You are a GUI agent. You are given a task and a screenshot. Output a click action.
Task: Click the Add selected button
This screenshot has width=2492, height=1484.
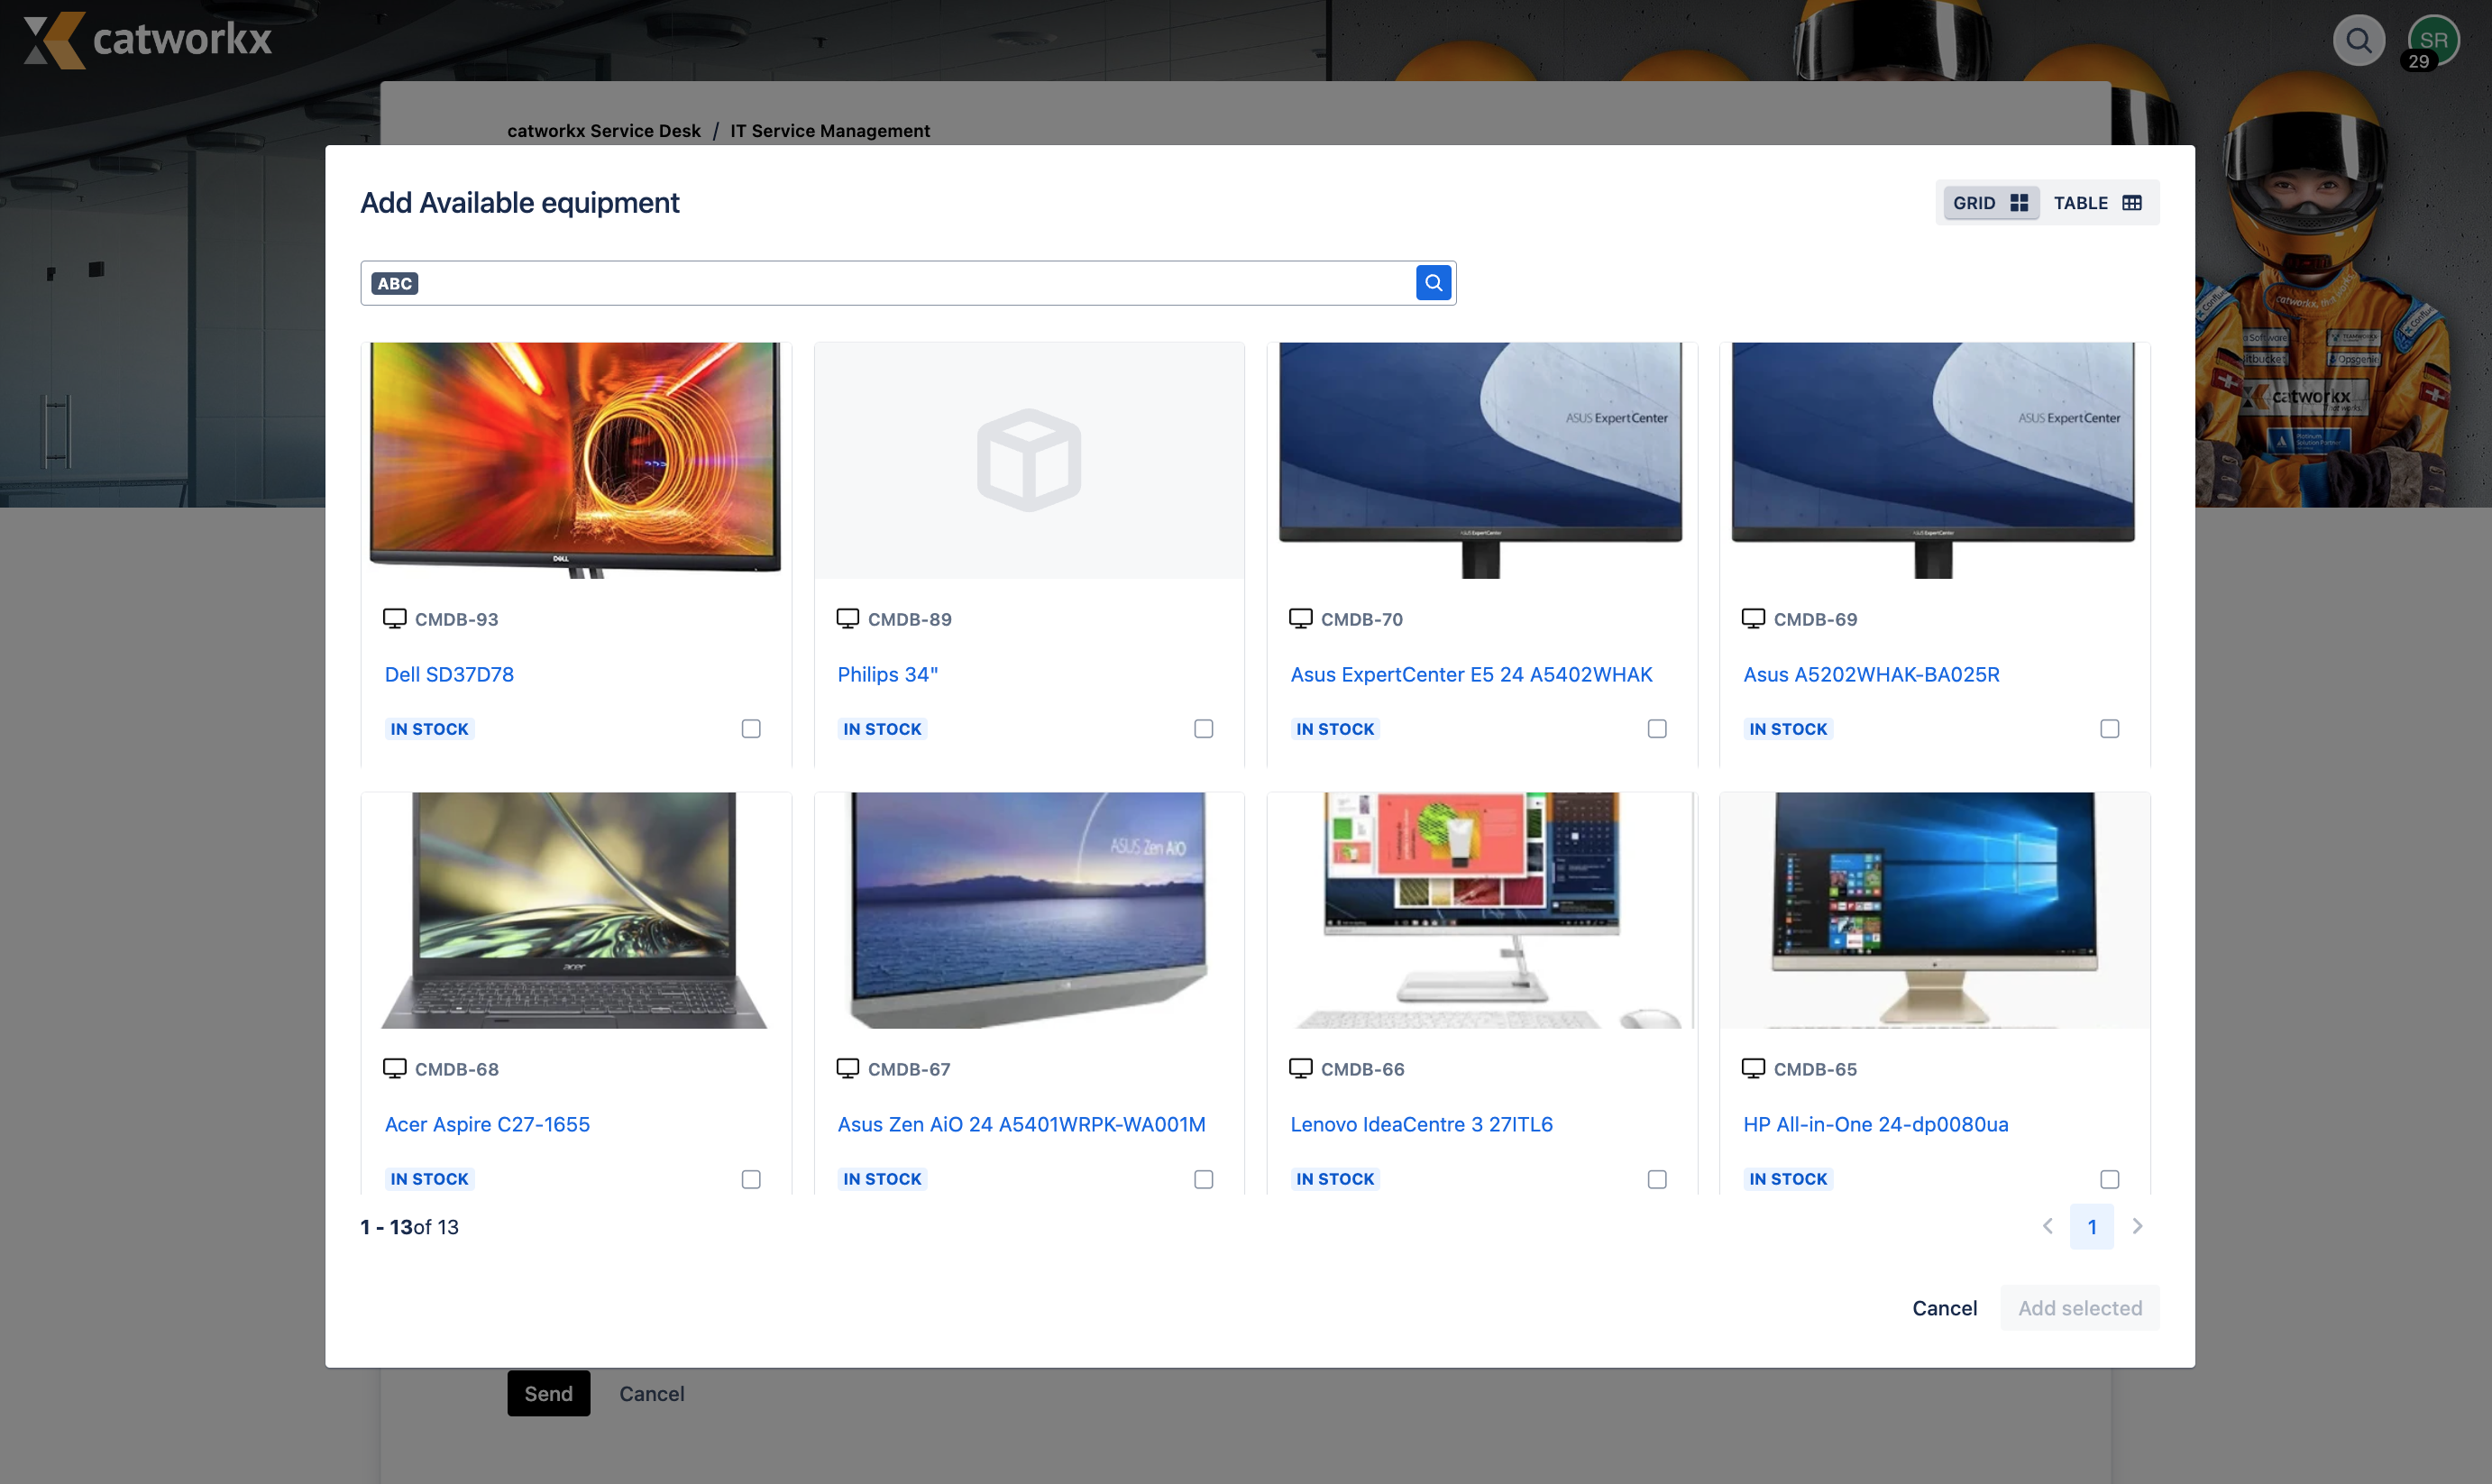(x=2079, y=1307)
